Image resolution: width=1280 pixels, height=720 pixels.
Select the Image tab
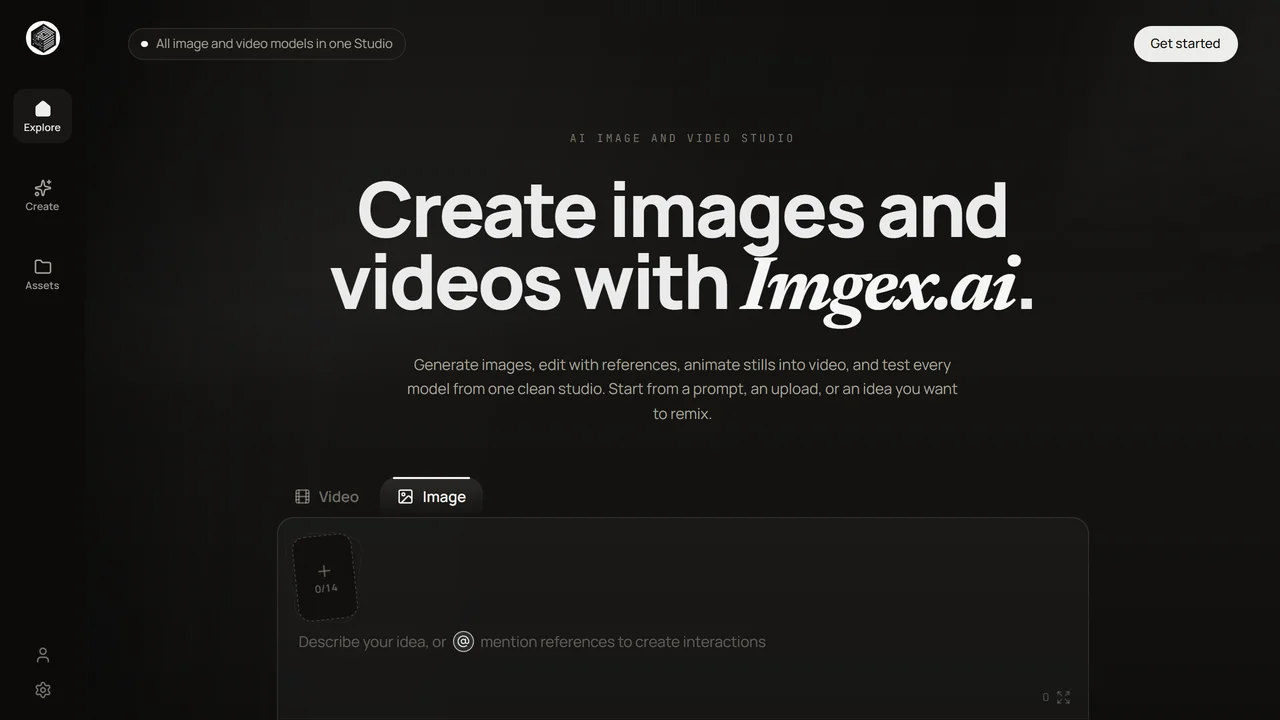432,497
